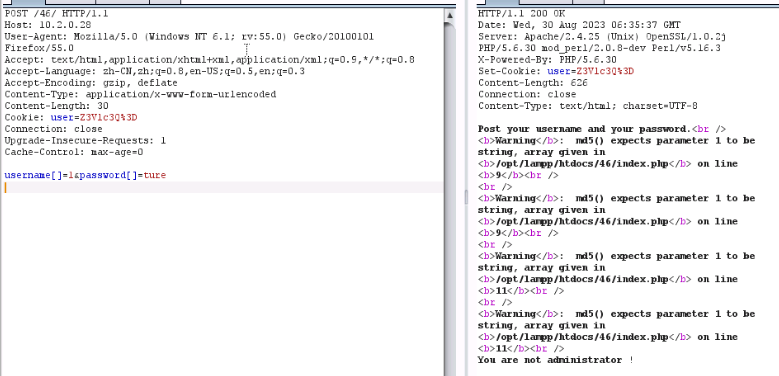Click the "password[]" parameter in the request body

[x=108, y=175]
